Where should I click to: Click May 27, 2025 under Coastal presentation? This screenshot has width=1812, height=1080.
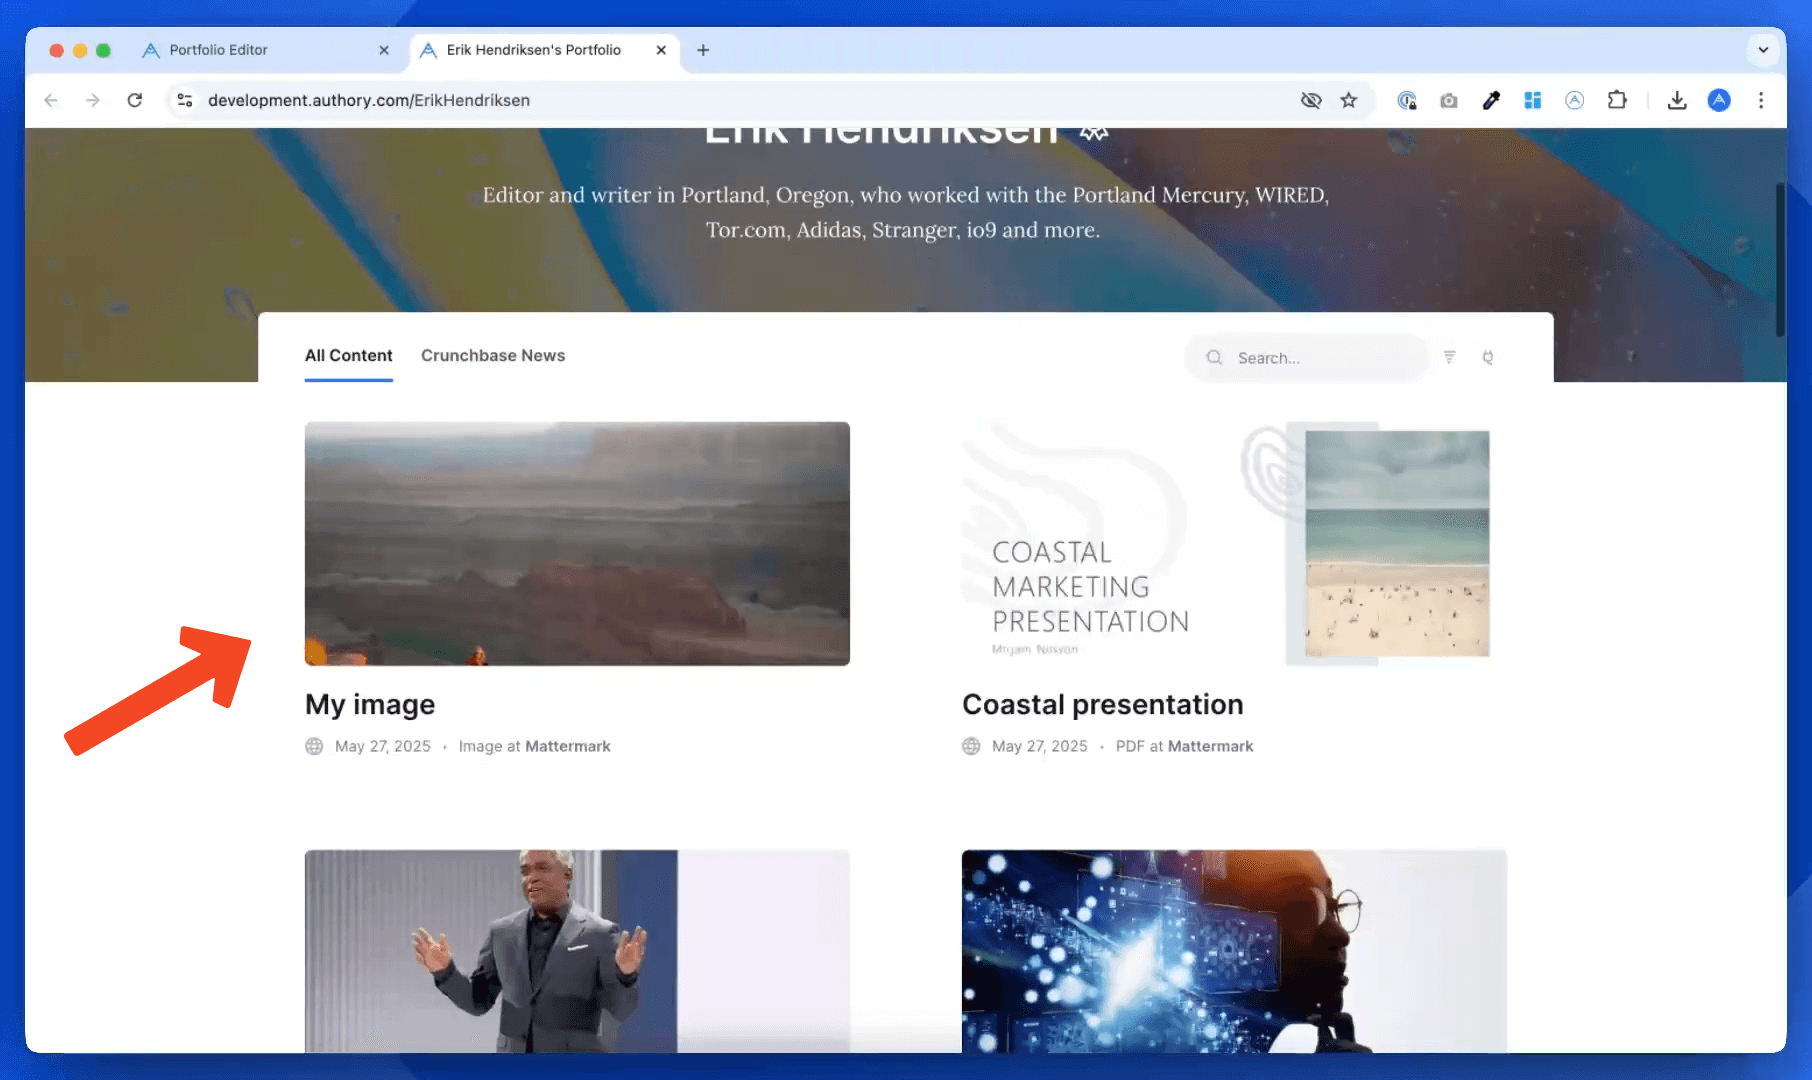point(1040,746)
